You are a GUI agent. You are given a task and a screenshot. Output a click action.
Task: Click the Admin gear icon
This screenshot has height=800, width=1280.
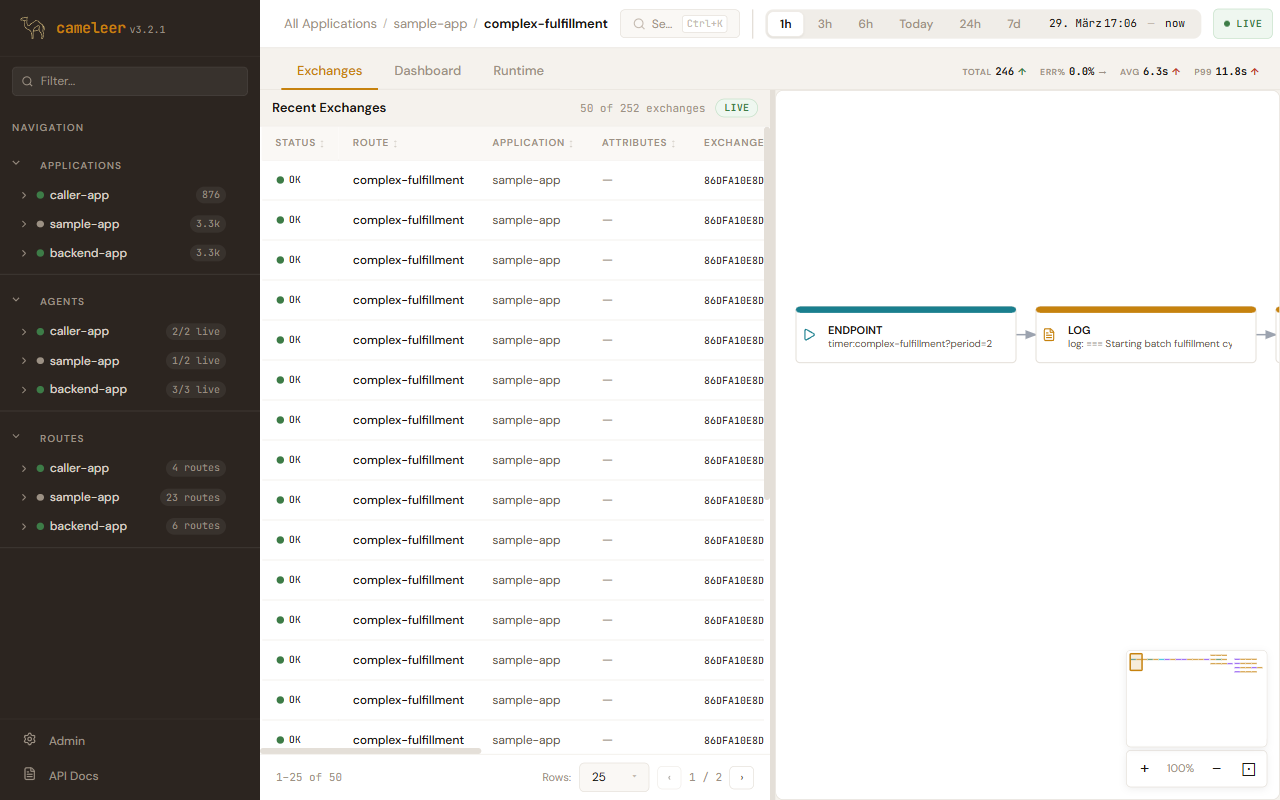(30, 740)
